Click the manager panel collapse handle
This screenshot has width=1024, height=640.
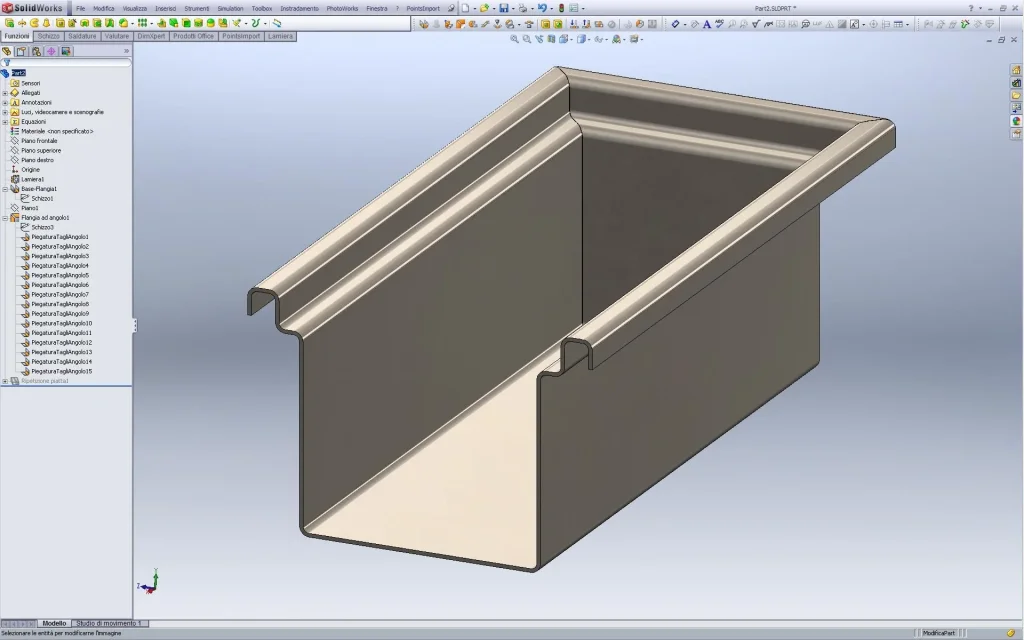coord(135,325)
